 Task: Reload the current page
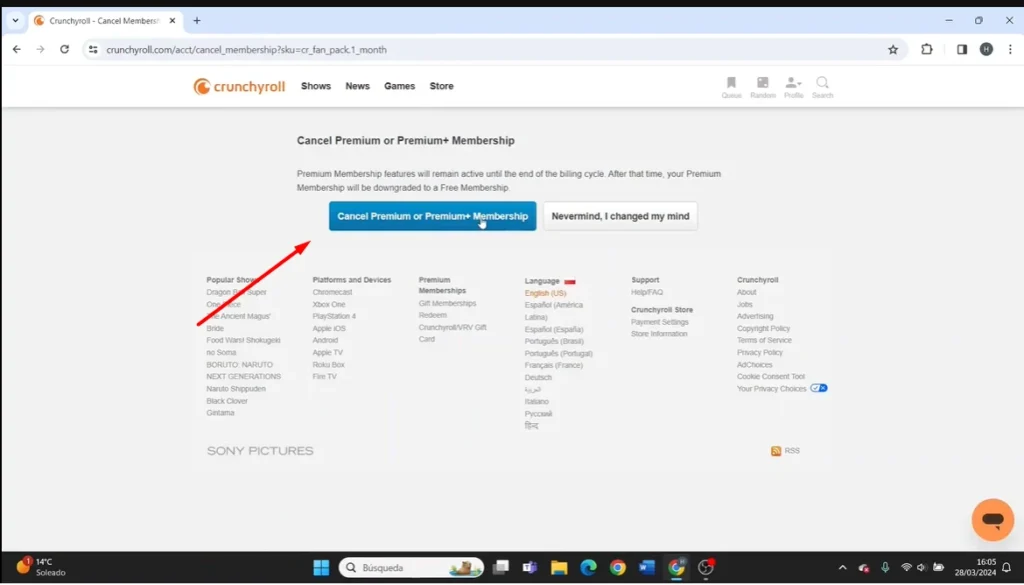(64, 50)
